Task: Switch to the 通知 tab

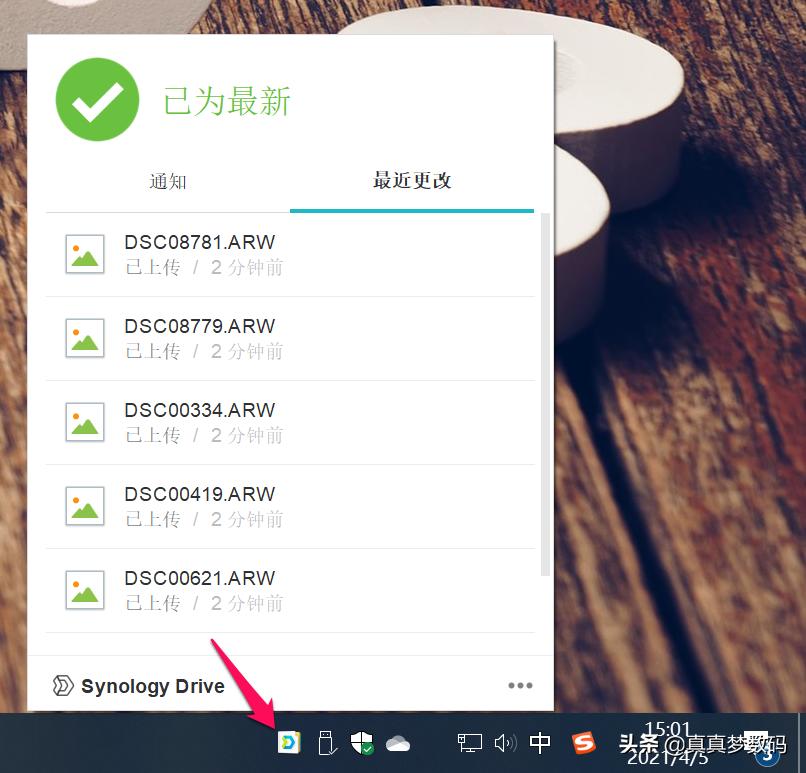Action: point(167,182)
